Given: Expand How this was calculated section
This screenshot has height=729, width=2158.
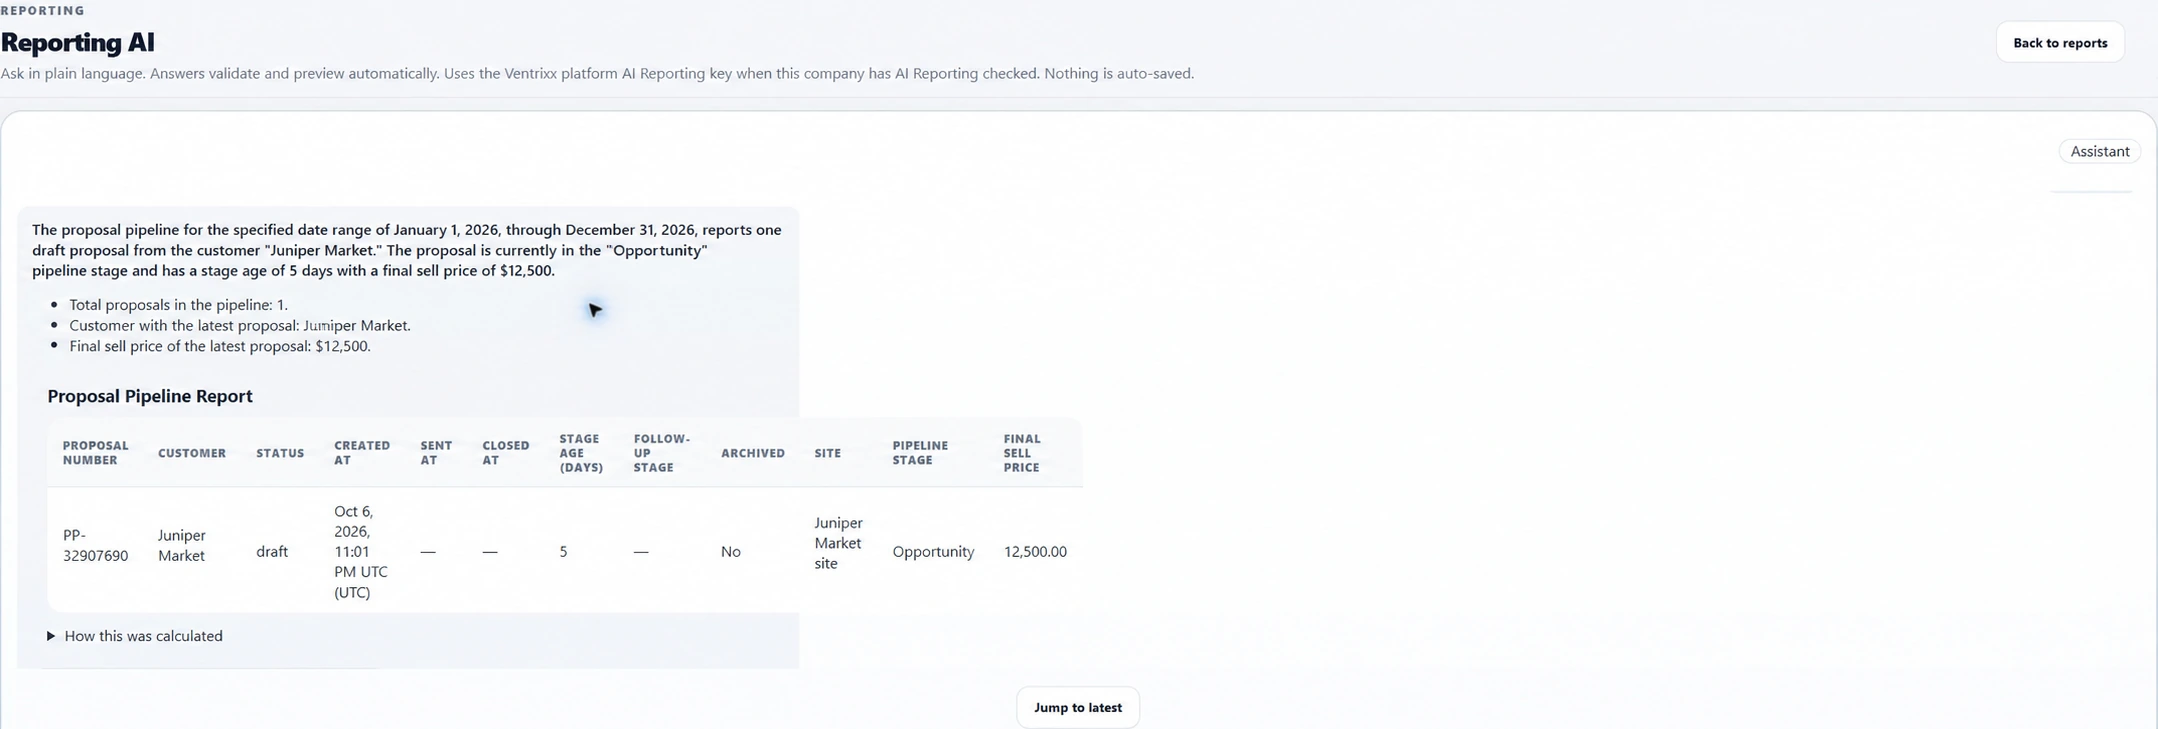Looking at the screenshot, I should pos(135,636).
